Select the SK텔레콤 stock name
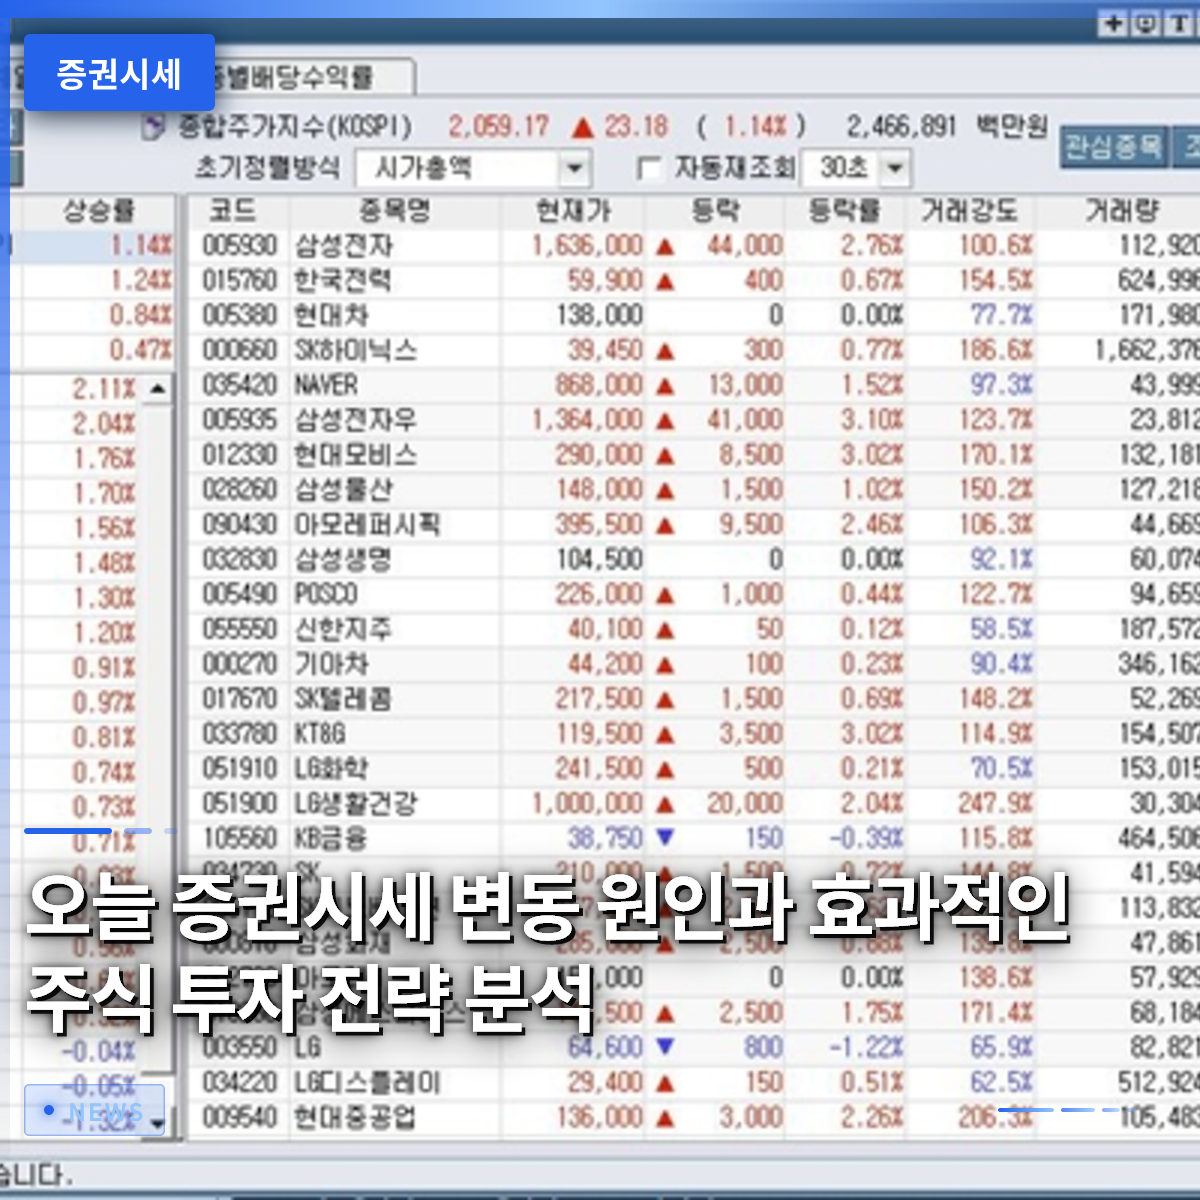The image size is (1200, 1200). pyautogui.click(x=343, y=699)
